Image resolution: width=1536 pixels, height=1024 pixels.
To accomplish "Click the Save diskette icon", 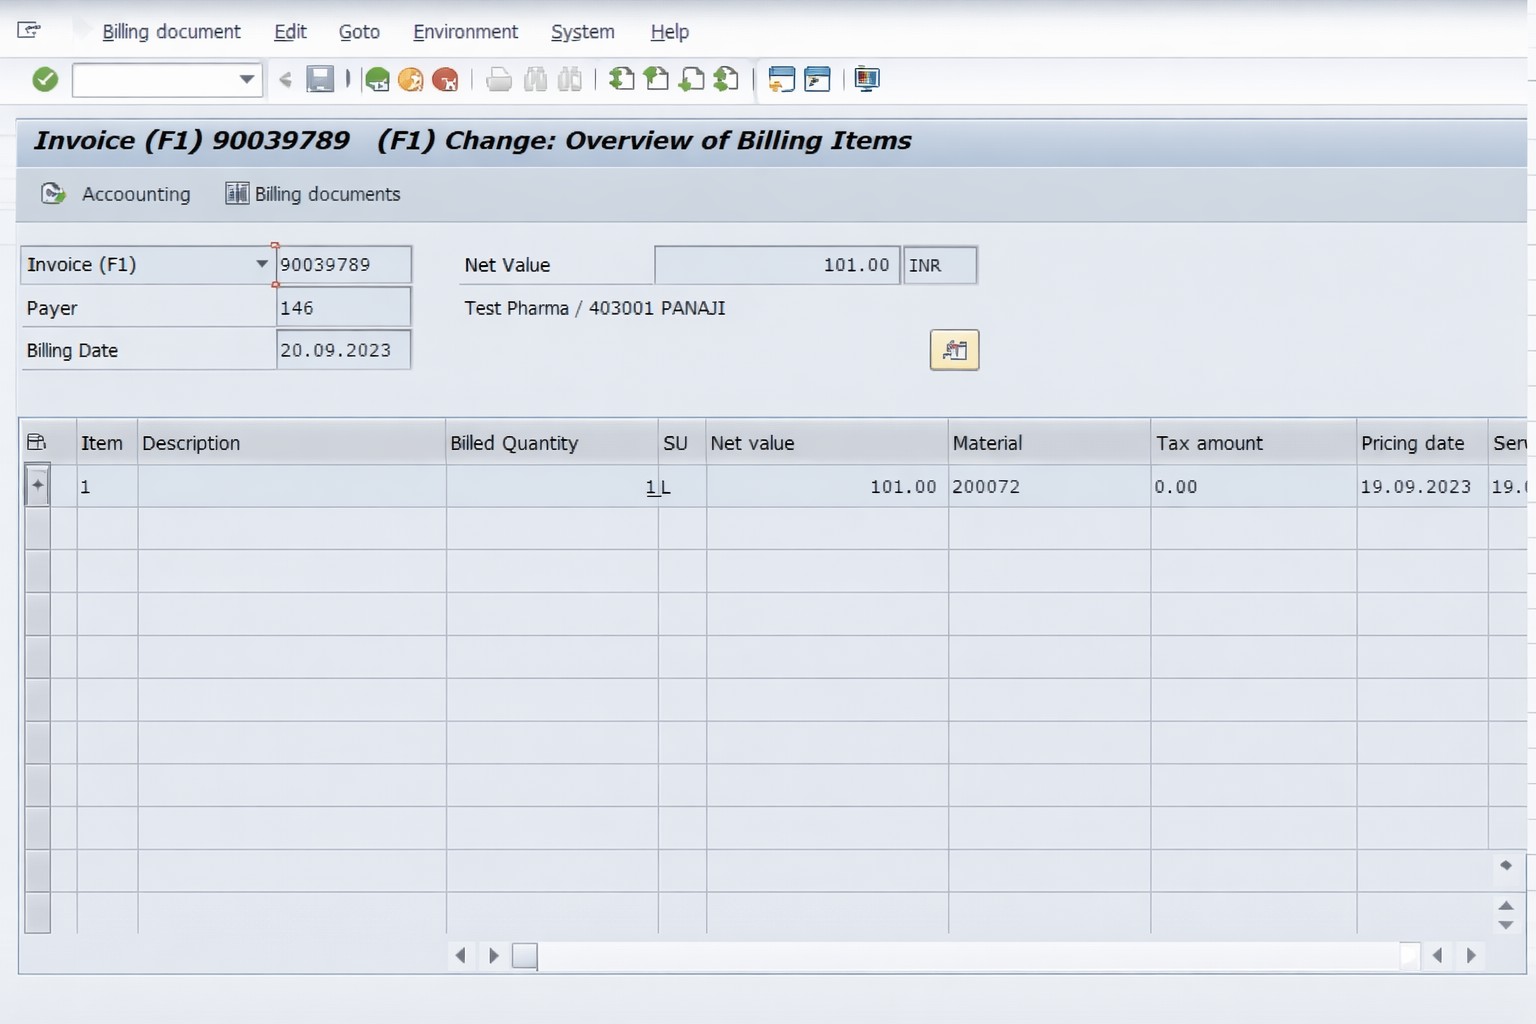I will 320,80.
